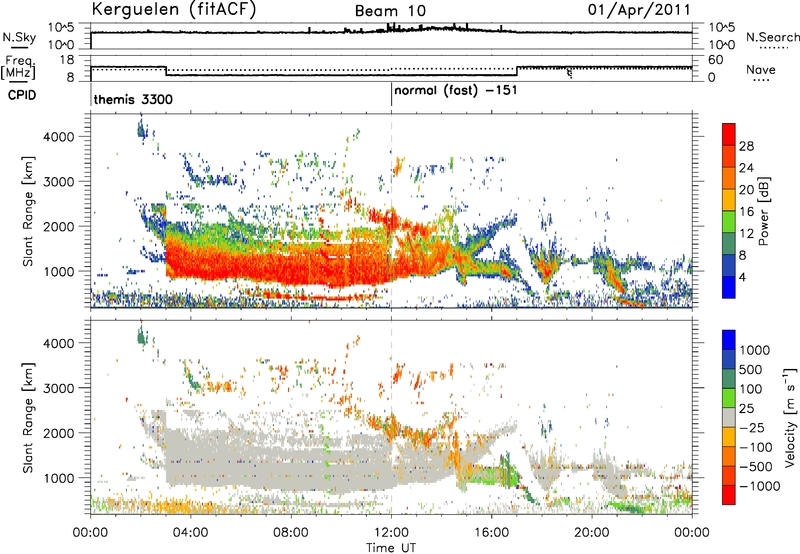Click "2000" range tick of power panel
The height and width of the screenshot is (554, 800).
59,226
